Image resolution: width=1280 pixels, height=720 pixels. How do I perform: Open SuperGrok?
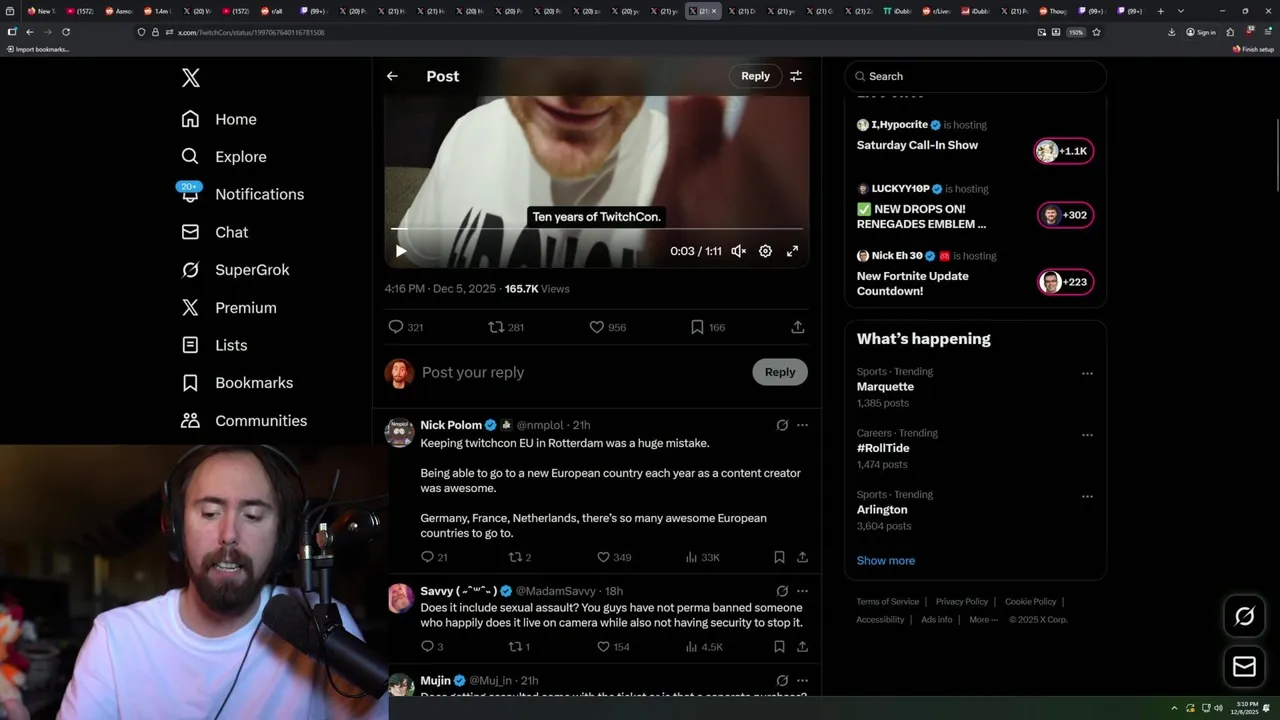click(x=235, y=270)
